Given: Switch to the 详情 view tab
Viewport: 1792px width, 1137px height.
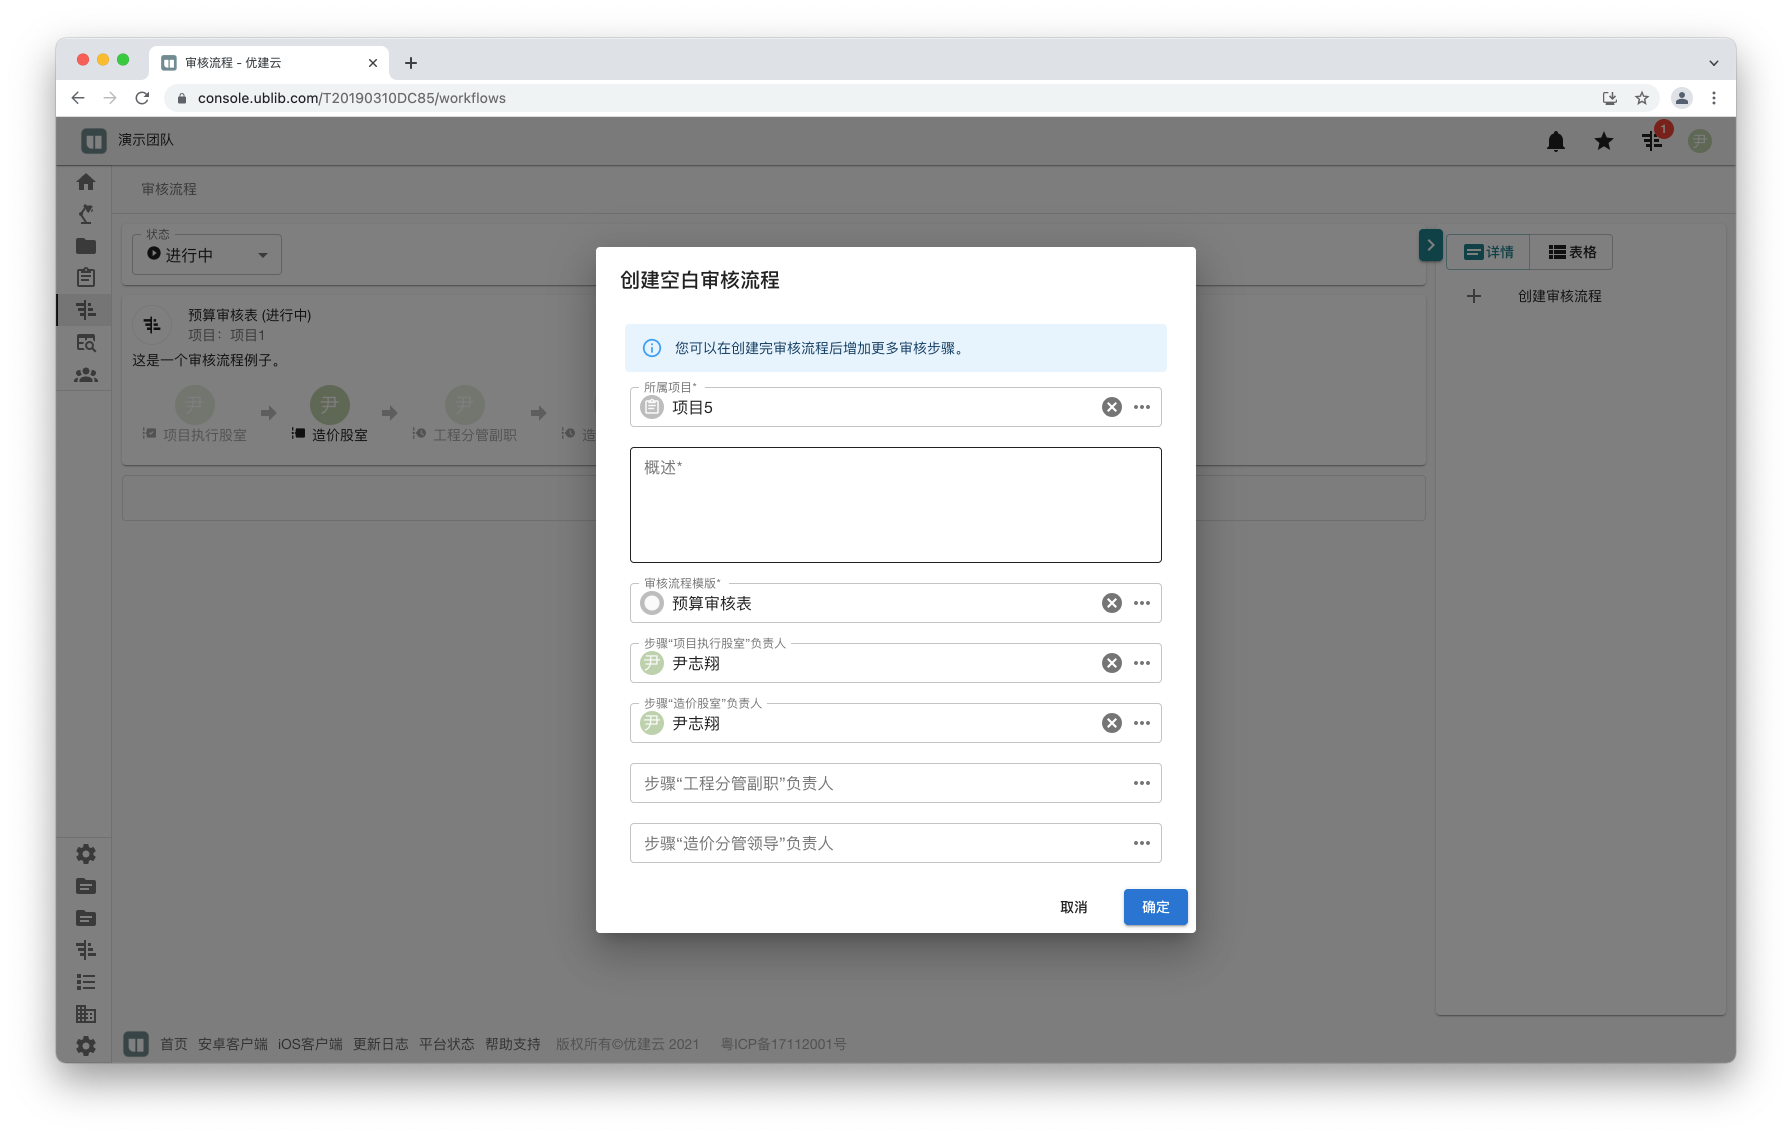Looking at the screenshot, I should tap(1489, 252).
